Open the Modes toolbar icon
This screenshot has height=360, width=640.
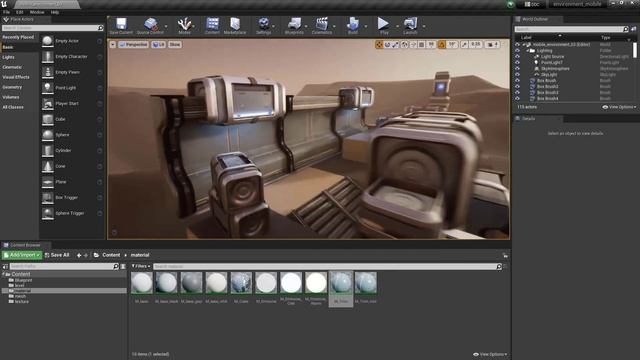184,24
